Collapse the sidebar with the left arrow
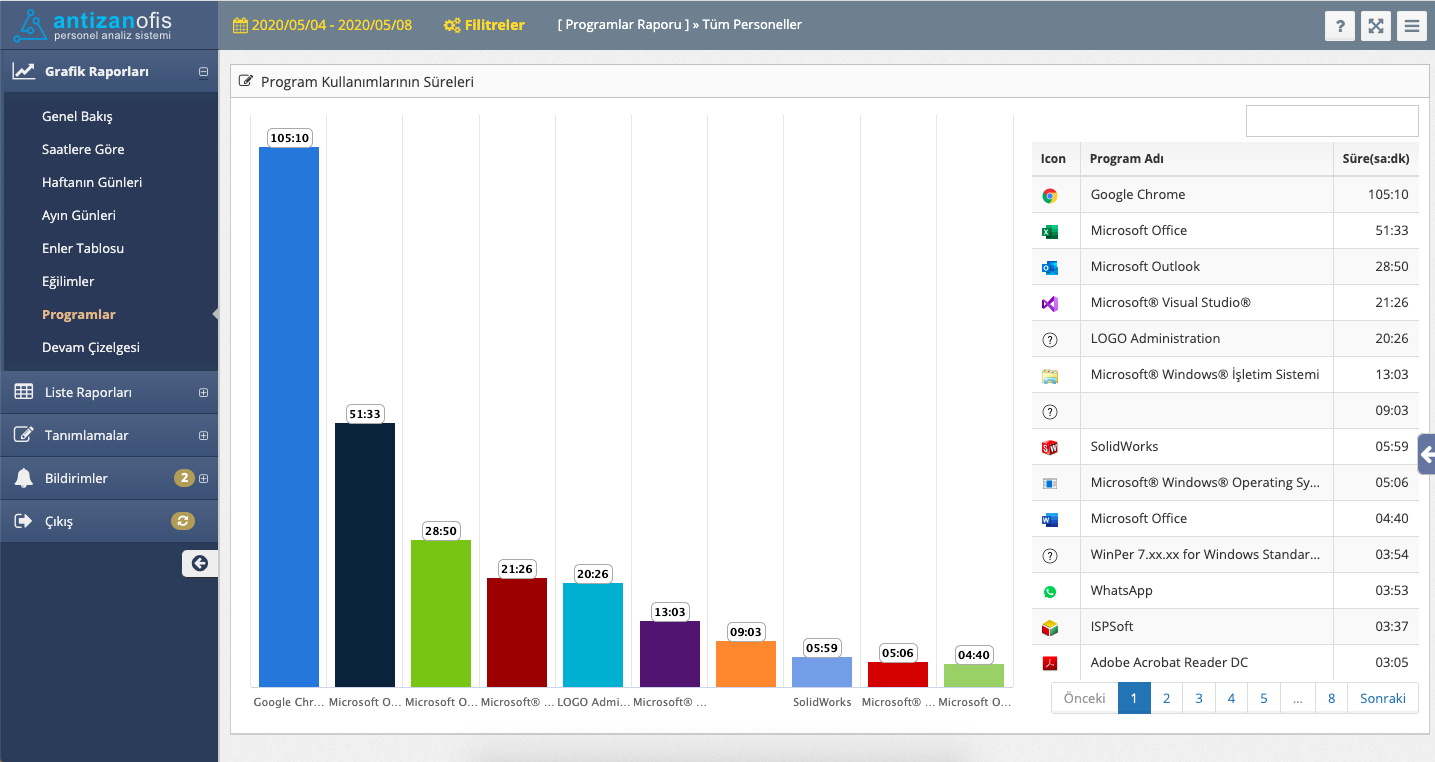 point(200,564)
